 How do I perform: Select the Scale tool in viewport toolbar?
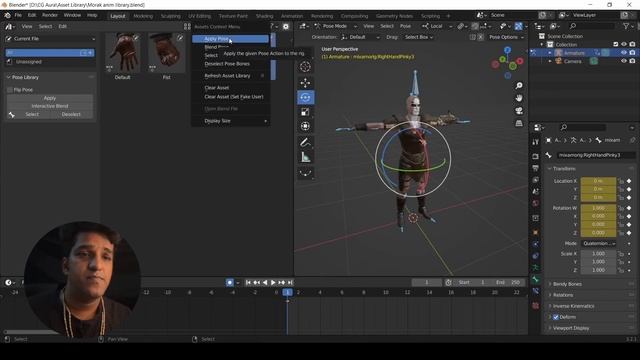pyautogui.click(x=305, y=112)
